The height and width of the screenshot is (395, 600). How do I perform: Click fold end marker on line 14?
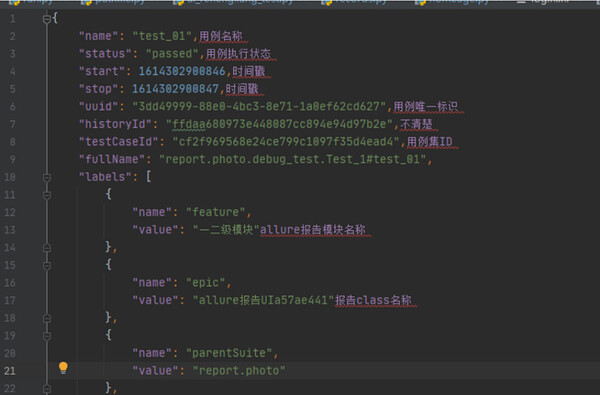pos(47,248)
